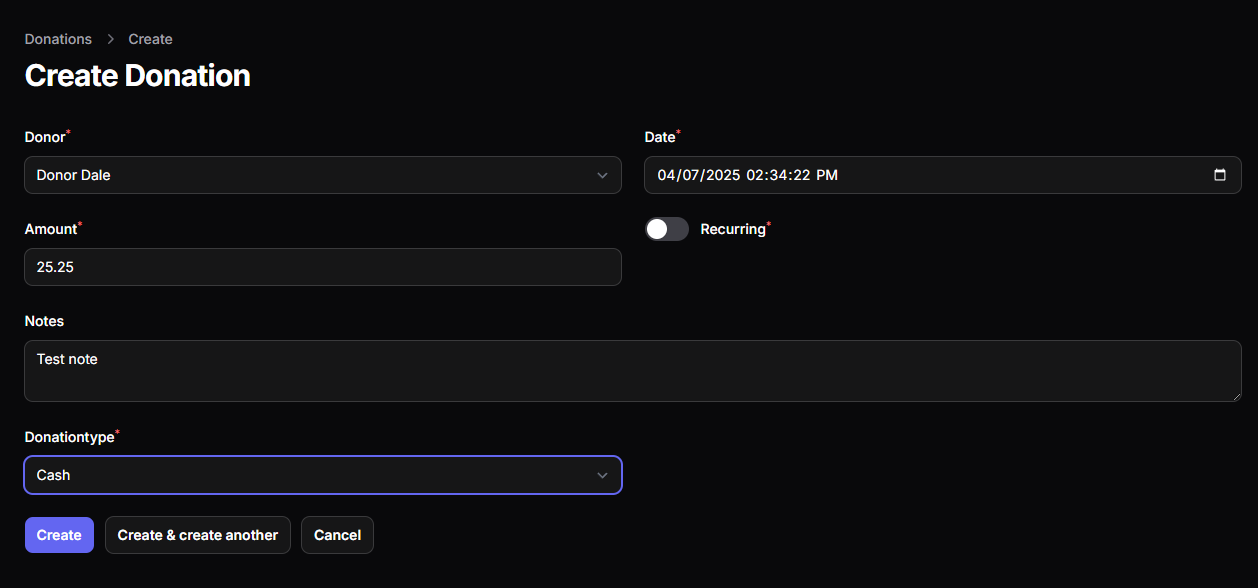Enable the Recurring toggle switch
1258x588 pixels.
click(666, 229)
